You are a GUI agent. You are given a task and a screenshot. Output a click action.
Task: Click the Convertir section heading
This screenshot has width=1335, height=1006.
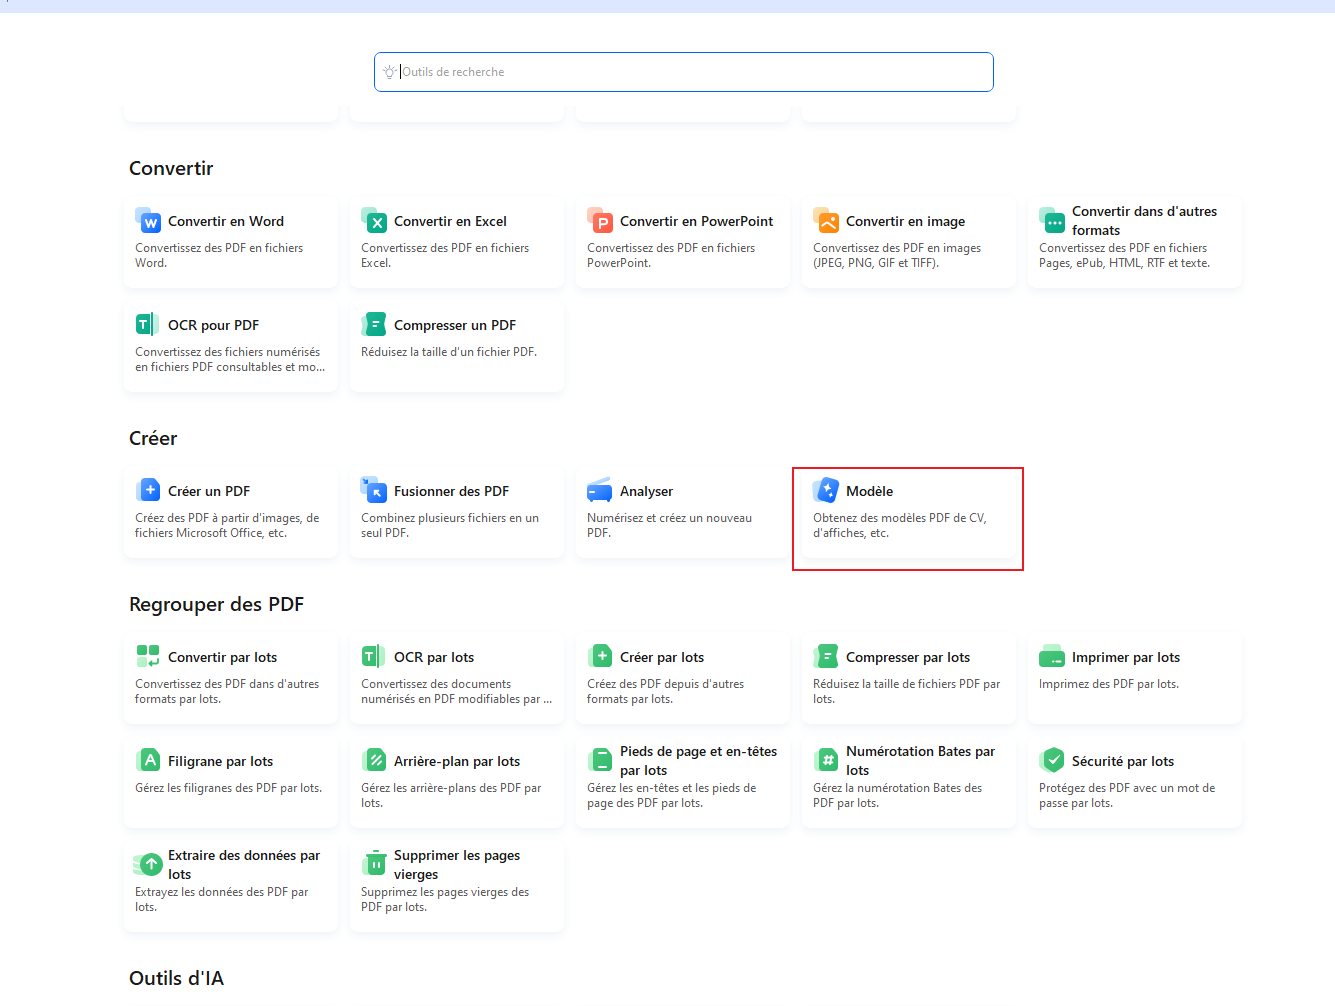click(171, 168)
